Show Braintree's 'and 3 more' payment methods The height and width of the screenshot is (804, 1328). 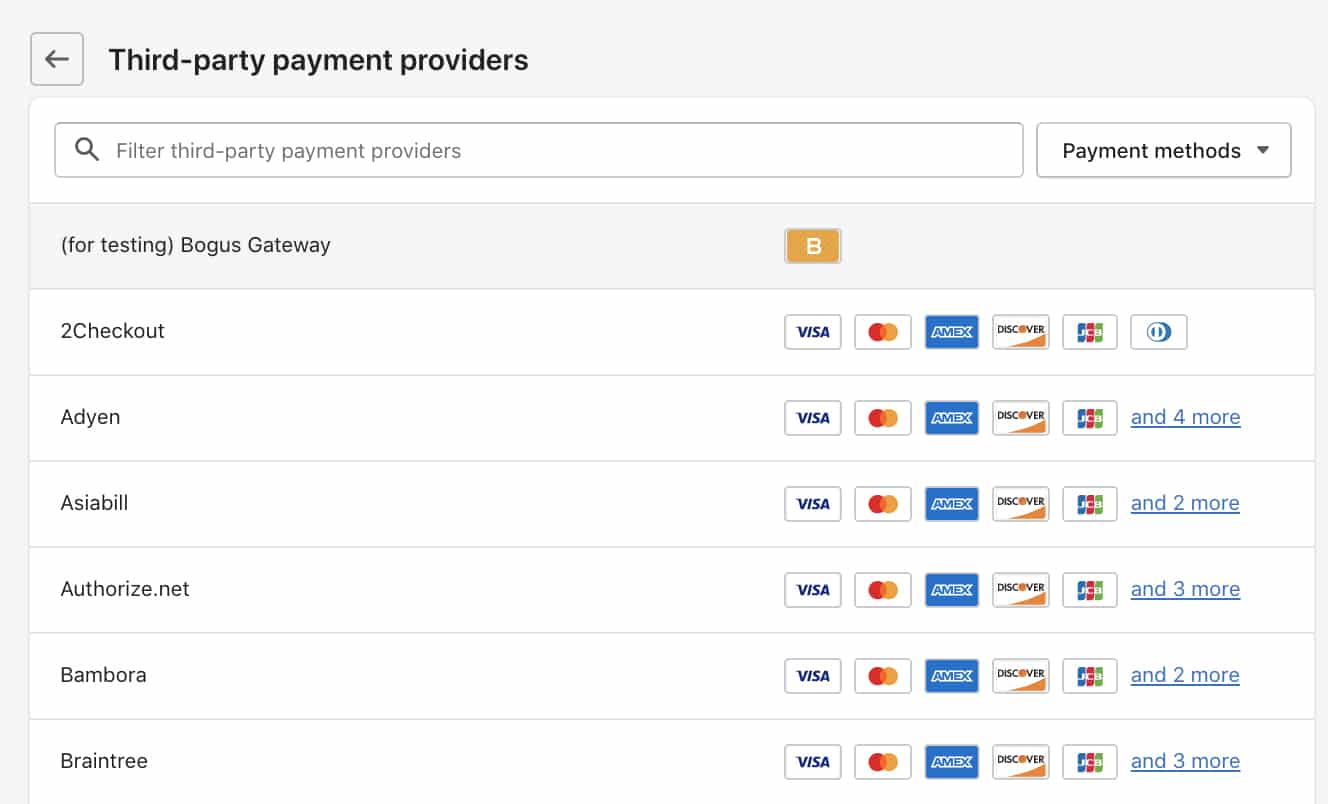[x=1185, y=761]
